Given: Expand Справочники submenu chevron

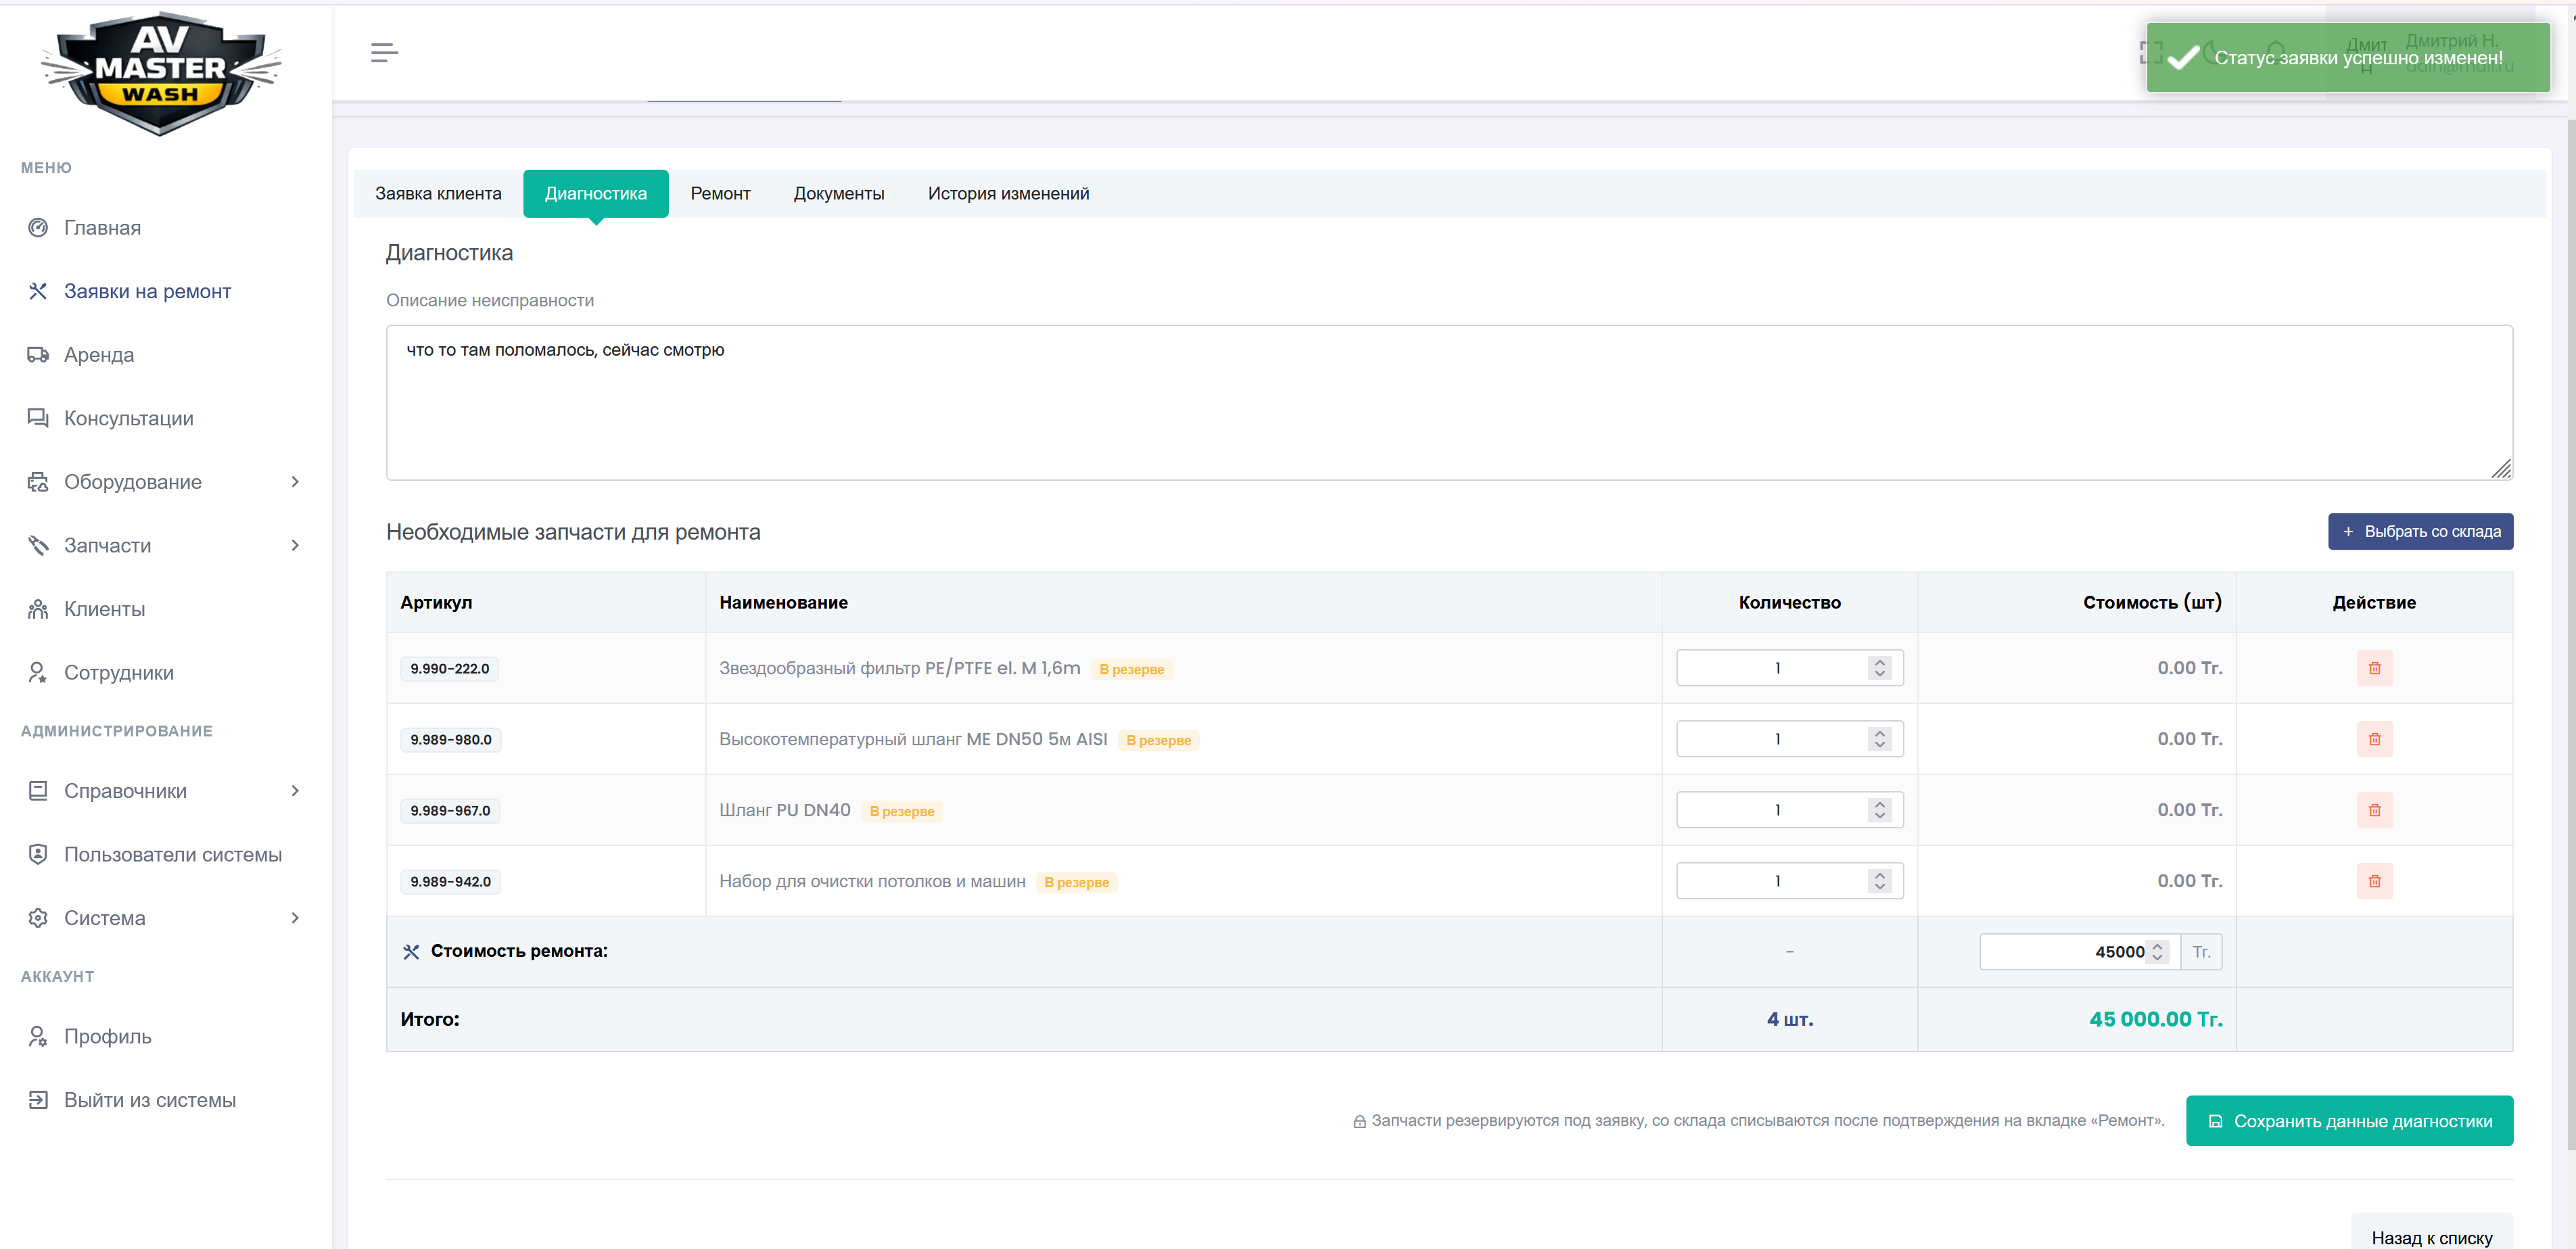Looking at the screenshot, I should pyautogui.click(x=295, y=791).
